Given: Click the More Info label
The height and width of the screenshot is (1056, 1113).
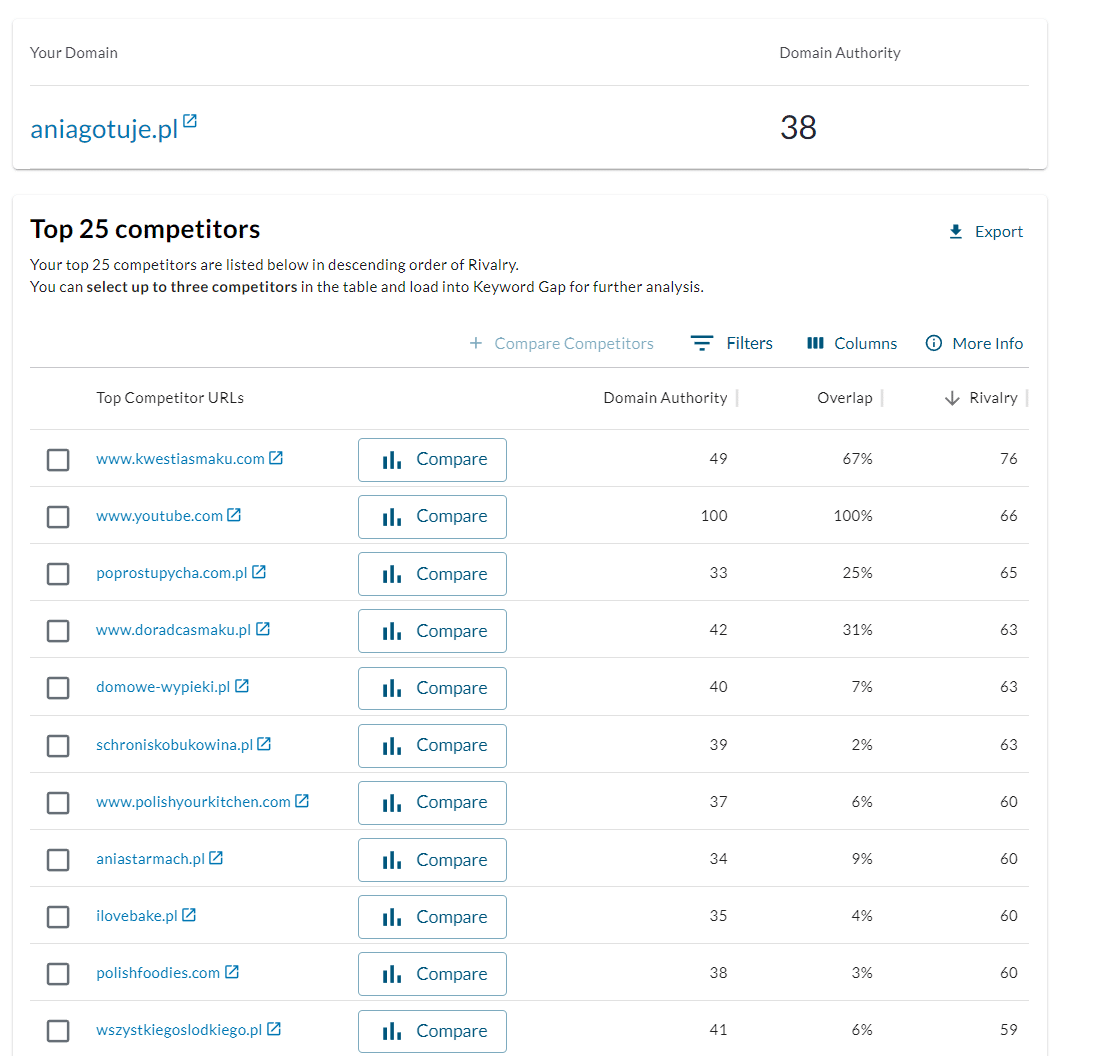Looking at the screenshot, I should [x=988, y=343].
